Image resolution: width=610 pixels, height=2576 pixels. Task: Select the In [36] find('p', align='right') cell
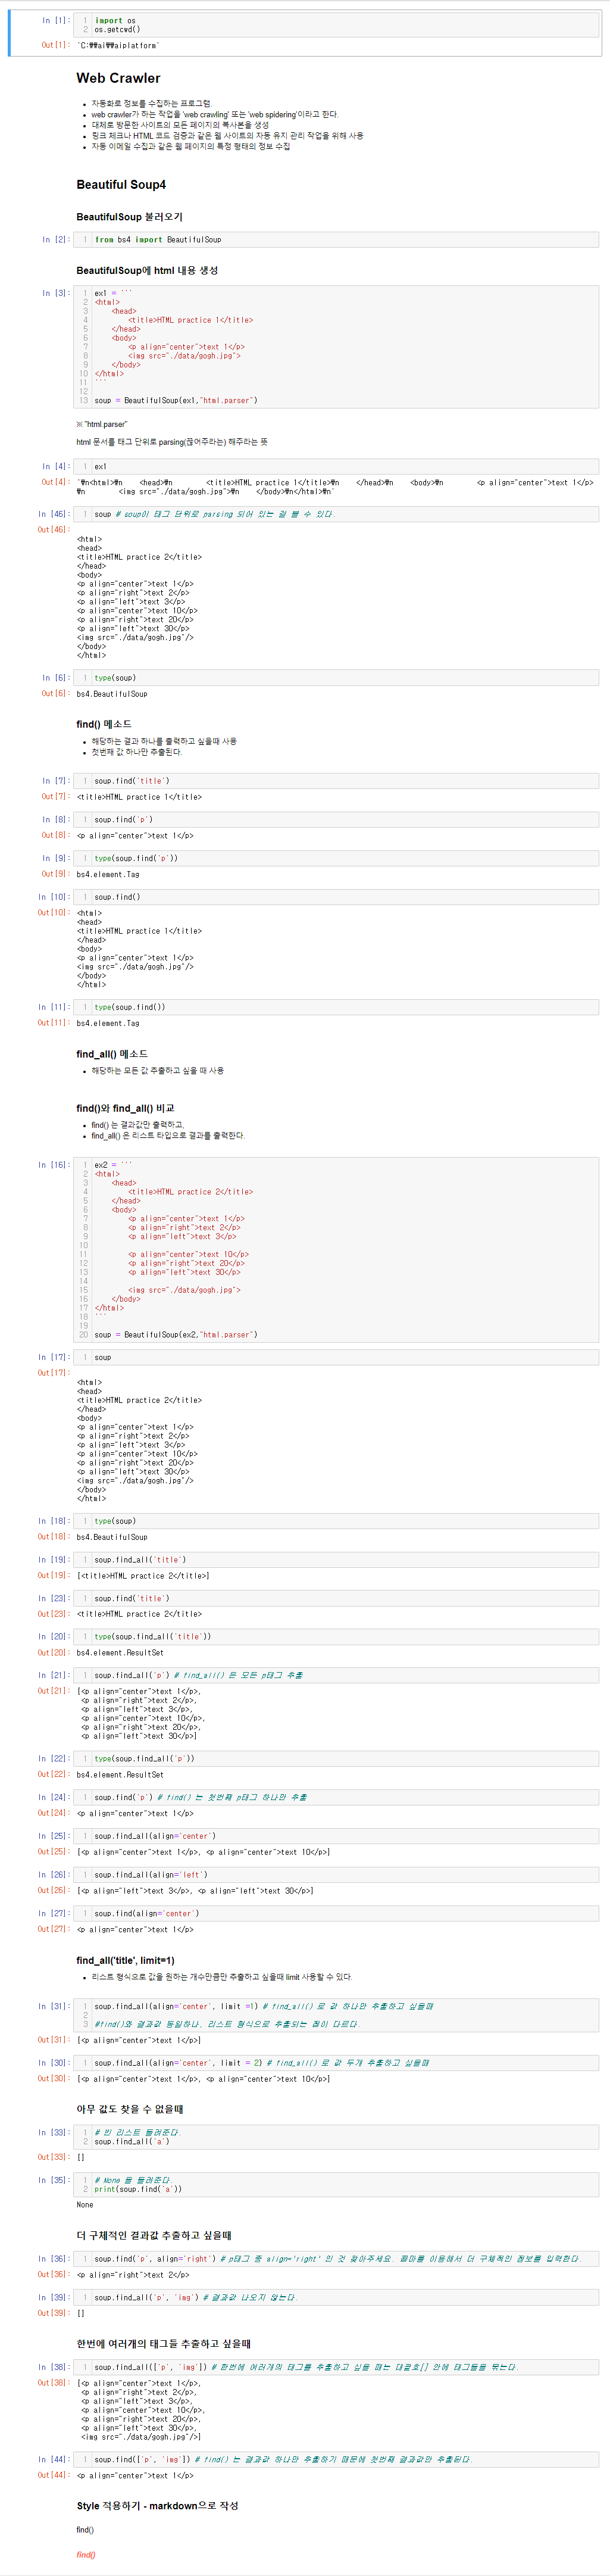click(337, 2259)
